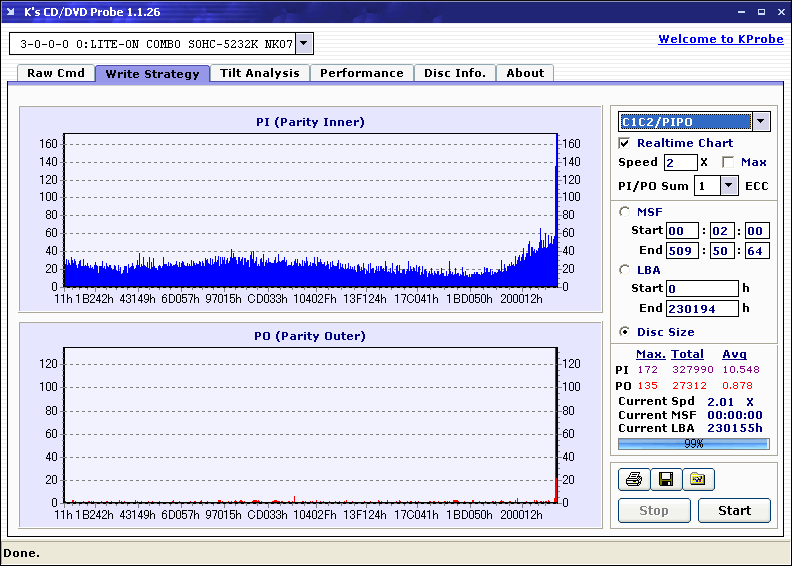Click the 99% scan progress bar

click(693, 443)
